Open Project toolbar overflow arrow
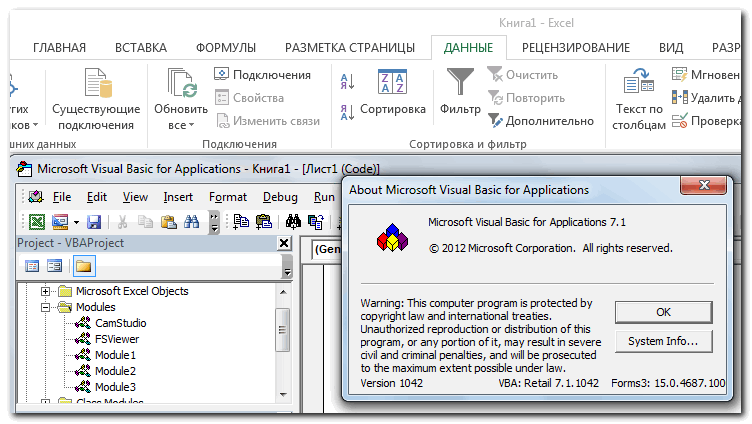The height and width of the screenshot is (424, 752). tap(287, 267)
